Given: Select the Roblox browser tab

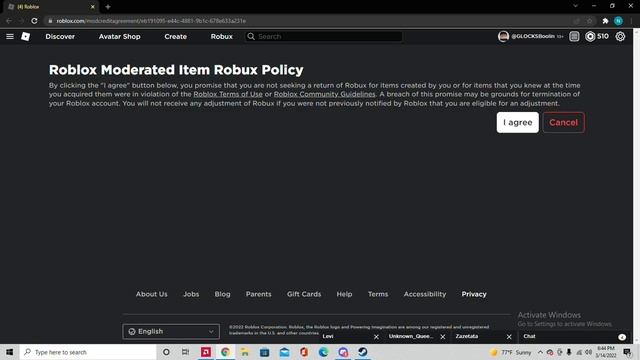Looking at the screenshot, I should click(x=50, y=7).
